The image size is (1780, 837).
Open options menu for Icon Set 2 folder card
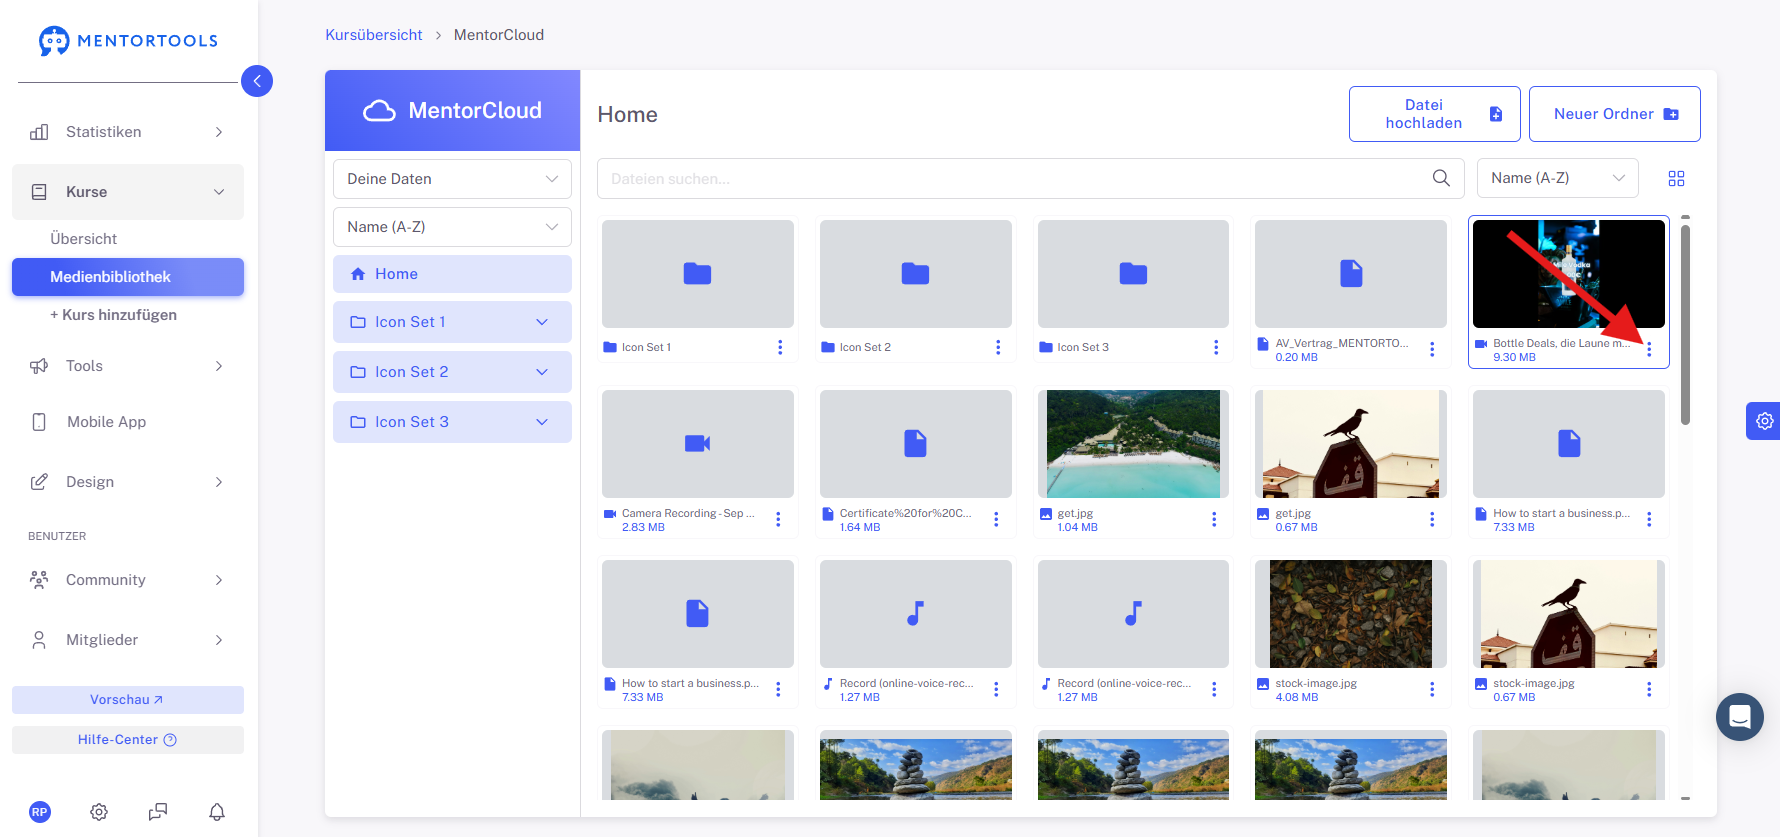click(998, 347)
